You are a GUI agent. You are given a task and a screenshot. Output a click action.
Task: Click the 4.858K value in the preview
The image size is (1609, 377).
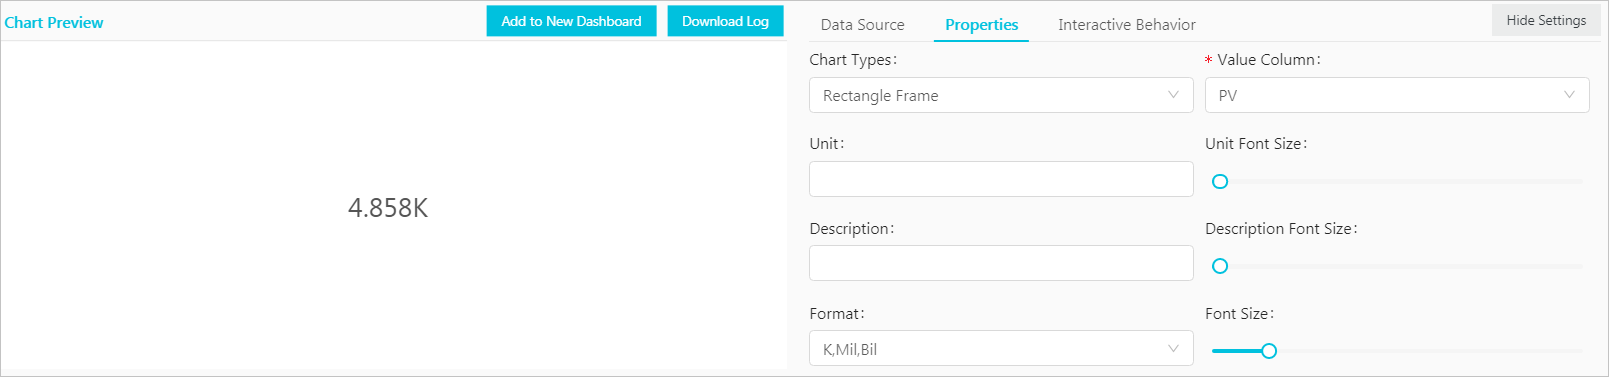[x=388, y=208]
